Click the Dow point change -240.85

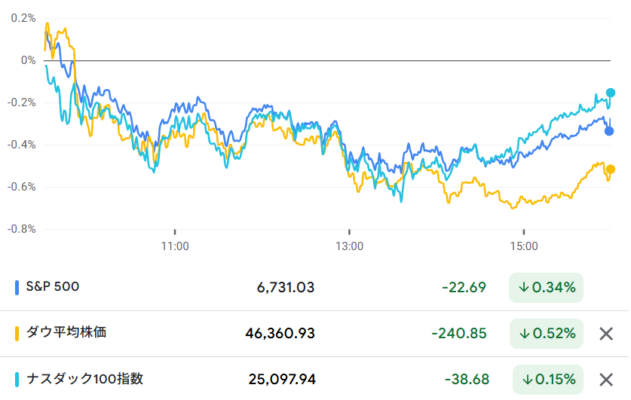point(459,334)
